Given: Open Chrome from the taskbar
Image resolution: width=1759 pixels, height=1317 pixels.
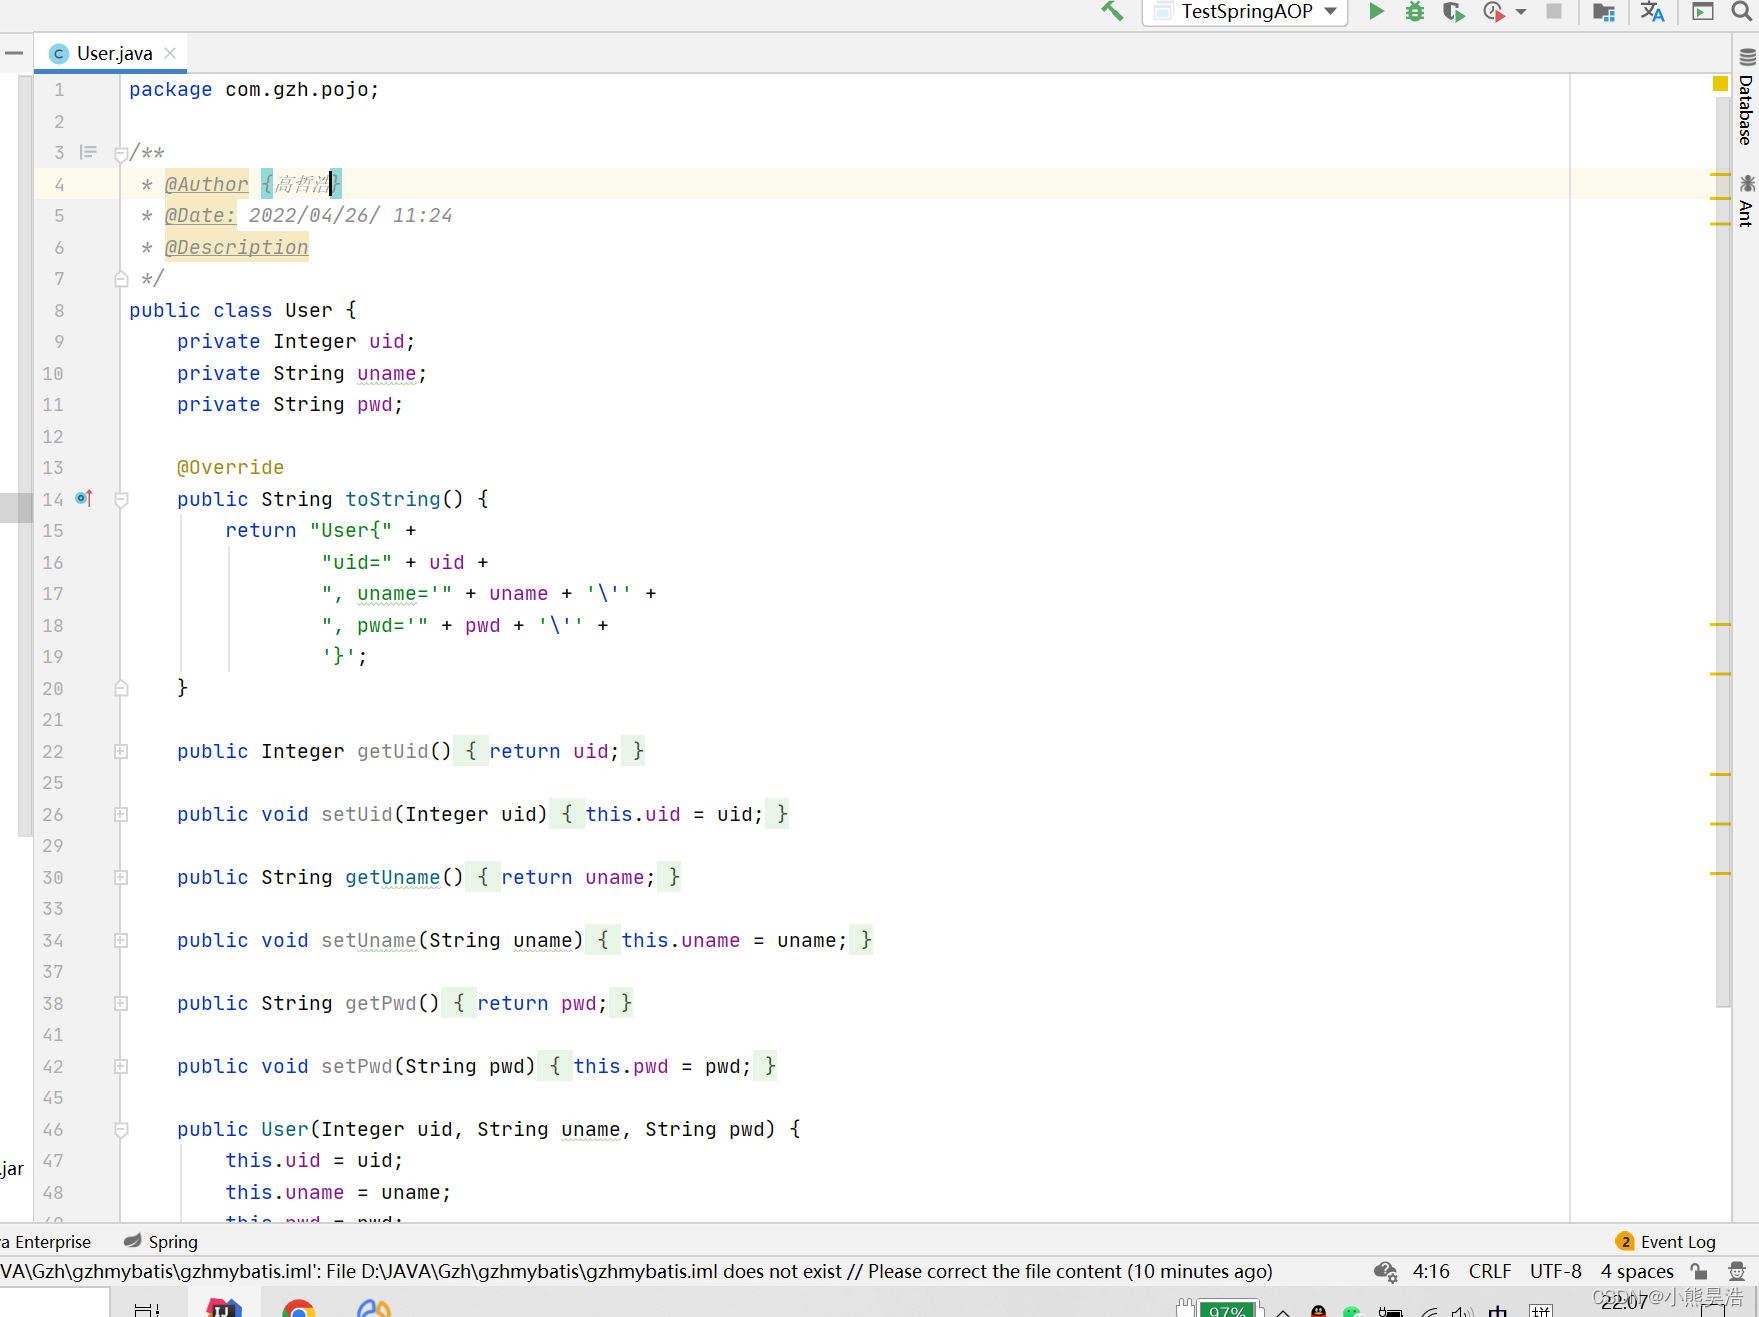Looking at the screenshot, I should click(x=298, y=1309).
